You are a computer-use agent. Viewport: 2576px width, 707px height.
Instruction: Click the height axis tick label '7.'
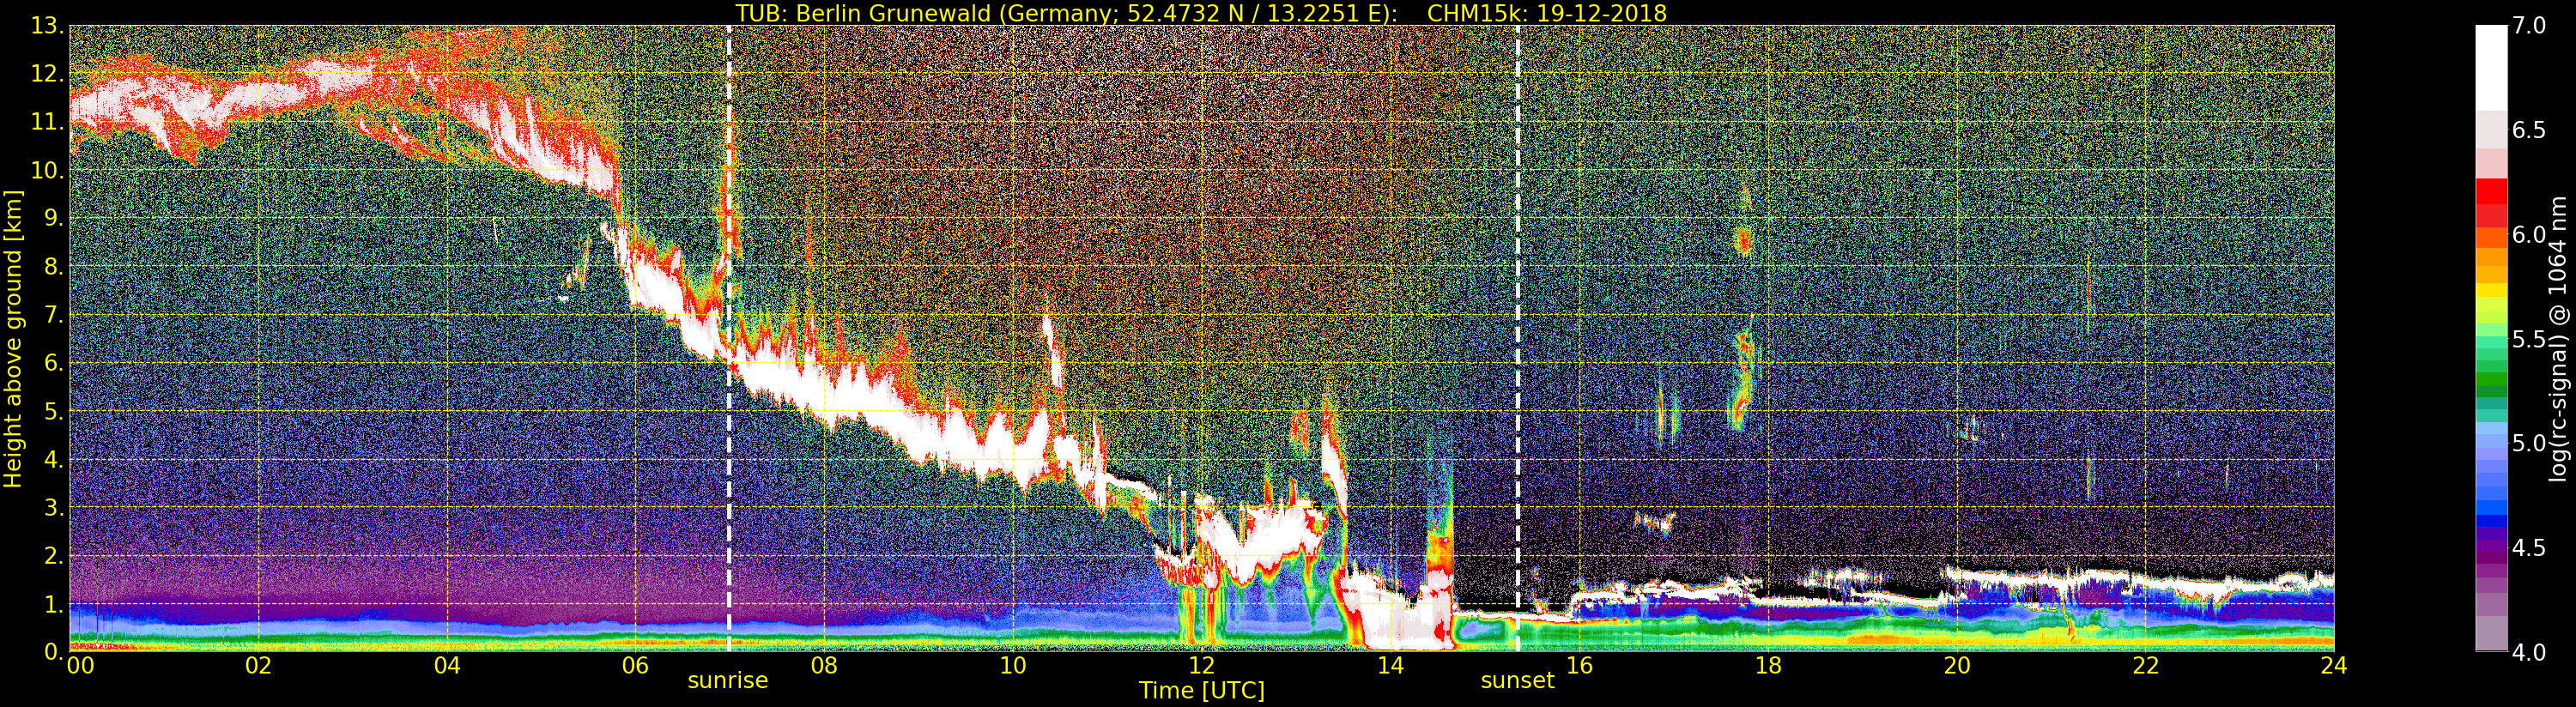pos(53,316)
